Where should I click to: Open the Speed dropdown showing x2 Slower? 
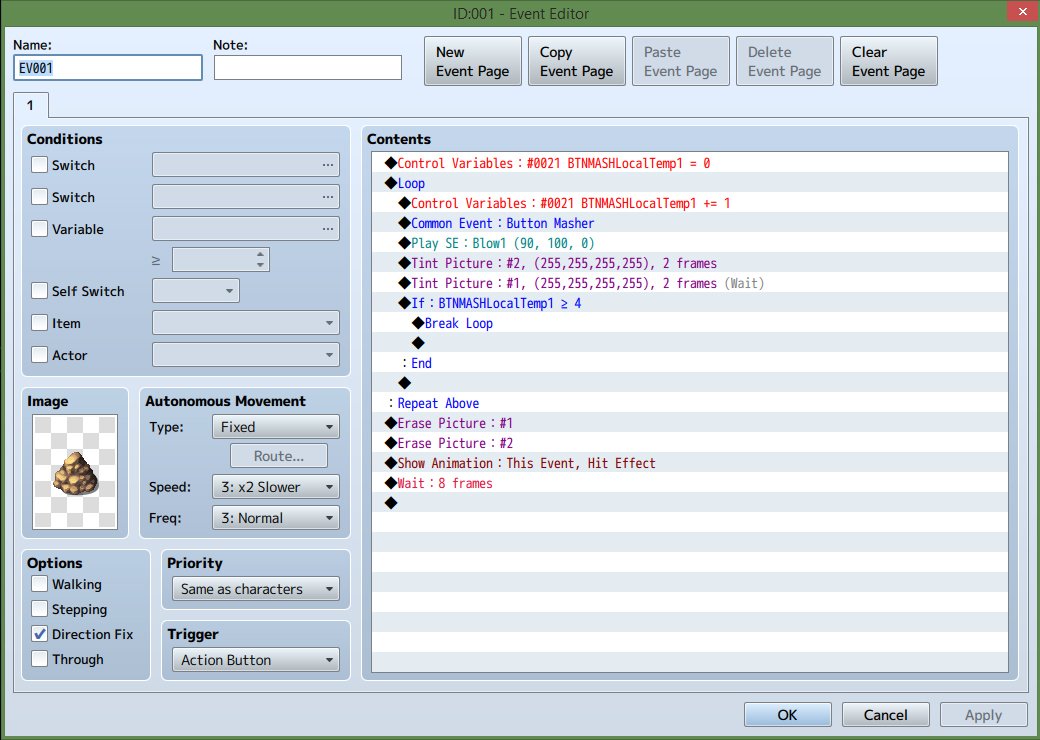coord(275,487)
